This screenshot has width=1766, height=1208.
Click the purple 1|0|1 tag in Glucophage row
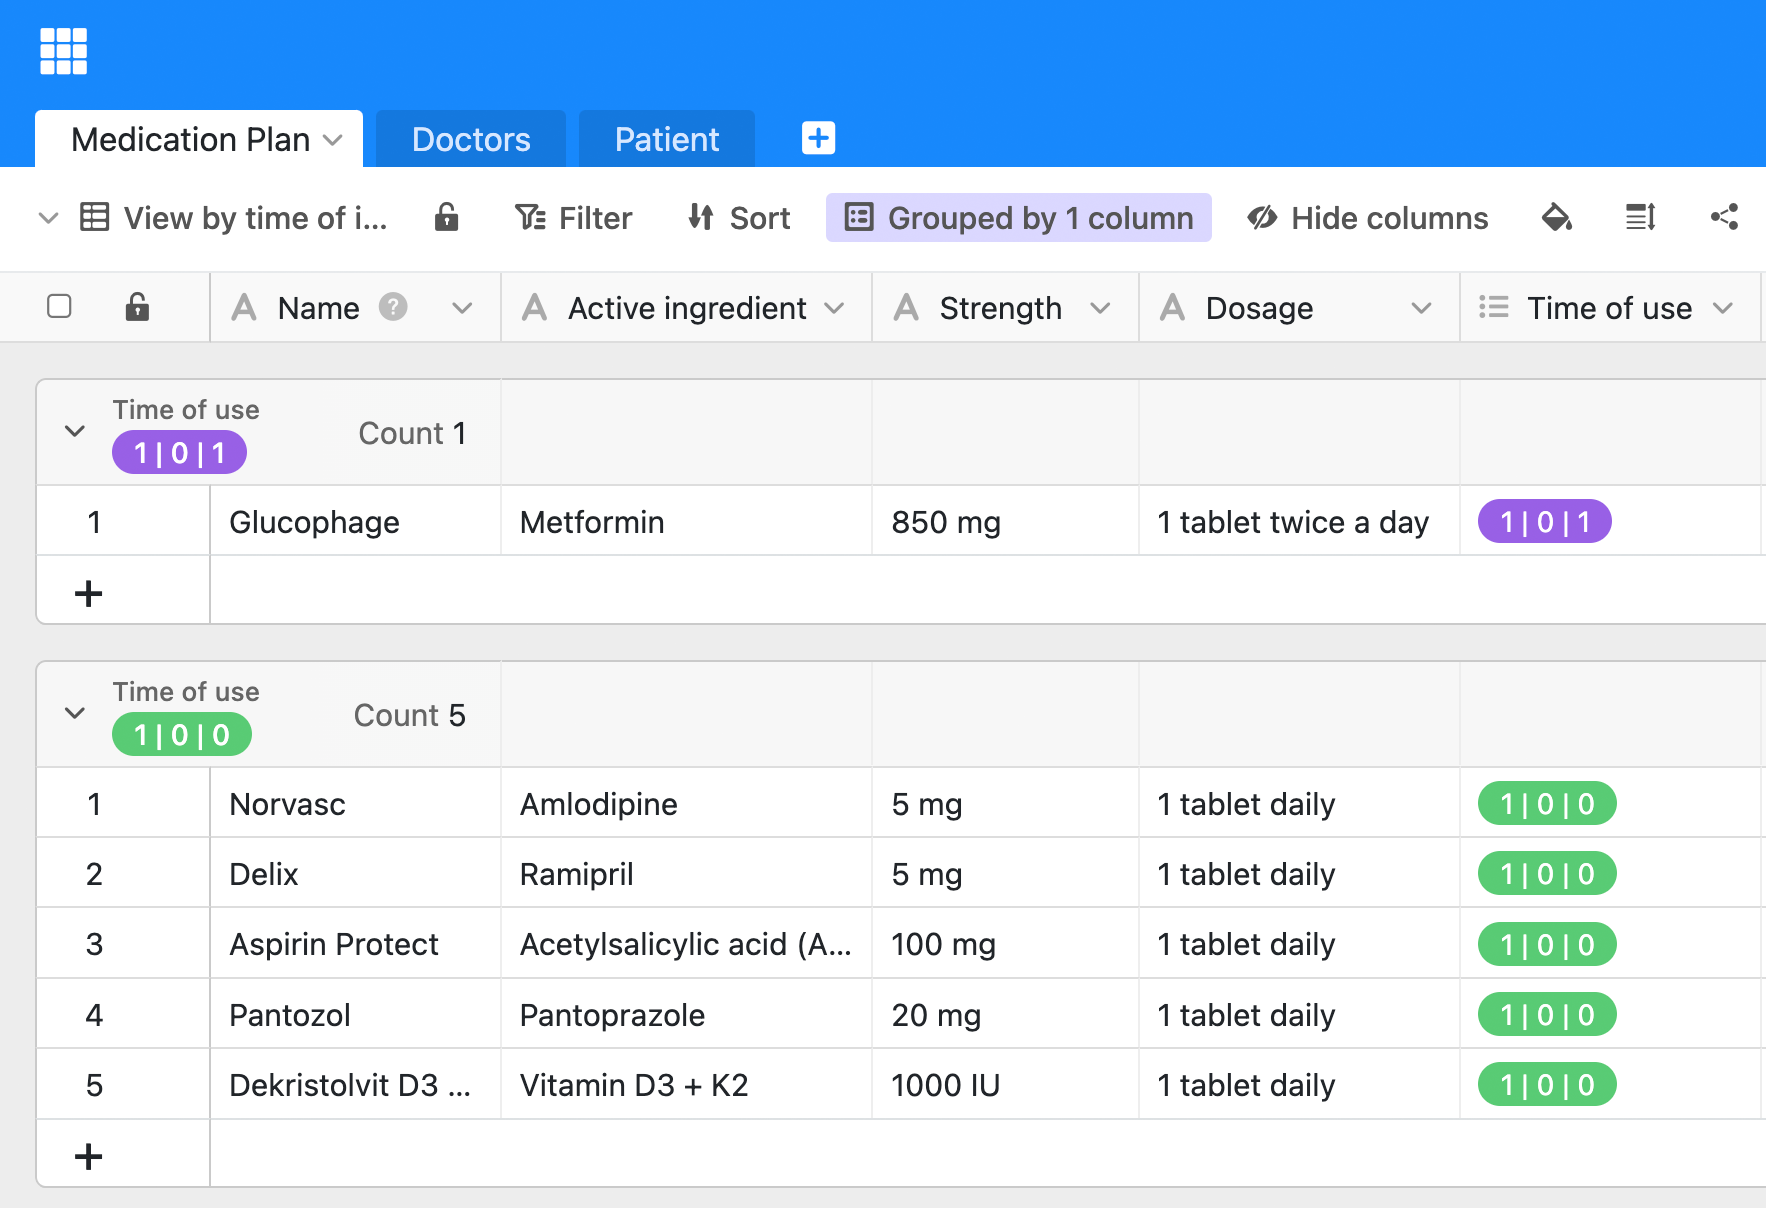coord(1545,521)
